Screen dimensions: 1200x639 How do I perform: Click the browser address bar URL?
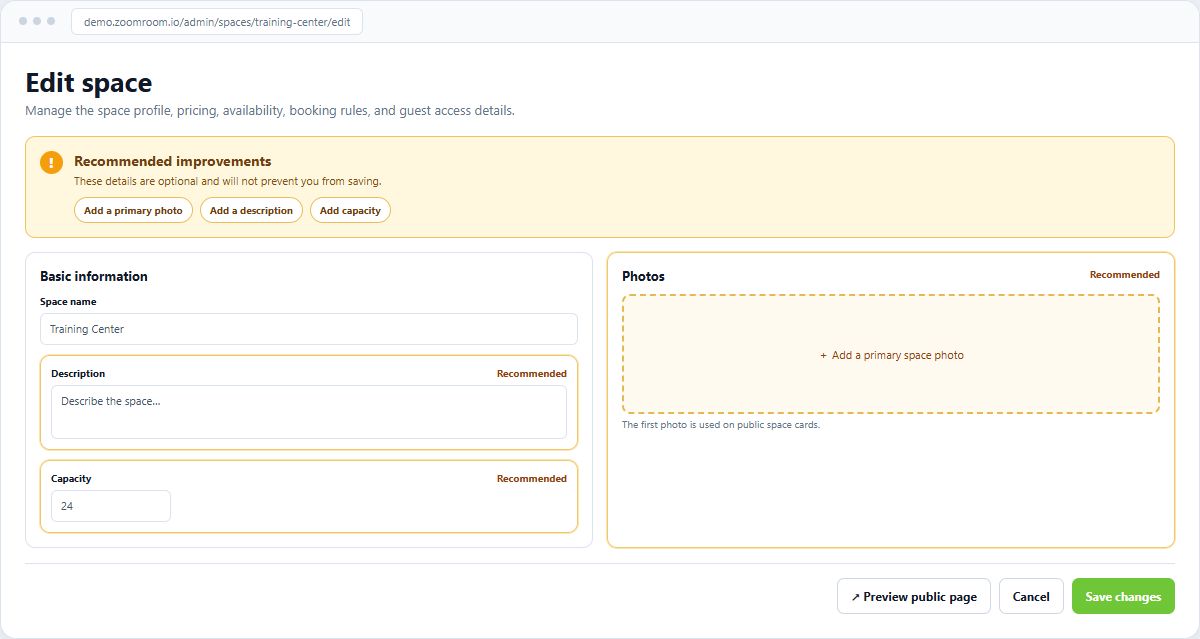217,22
